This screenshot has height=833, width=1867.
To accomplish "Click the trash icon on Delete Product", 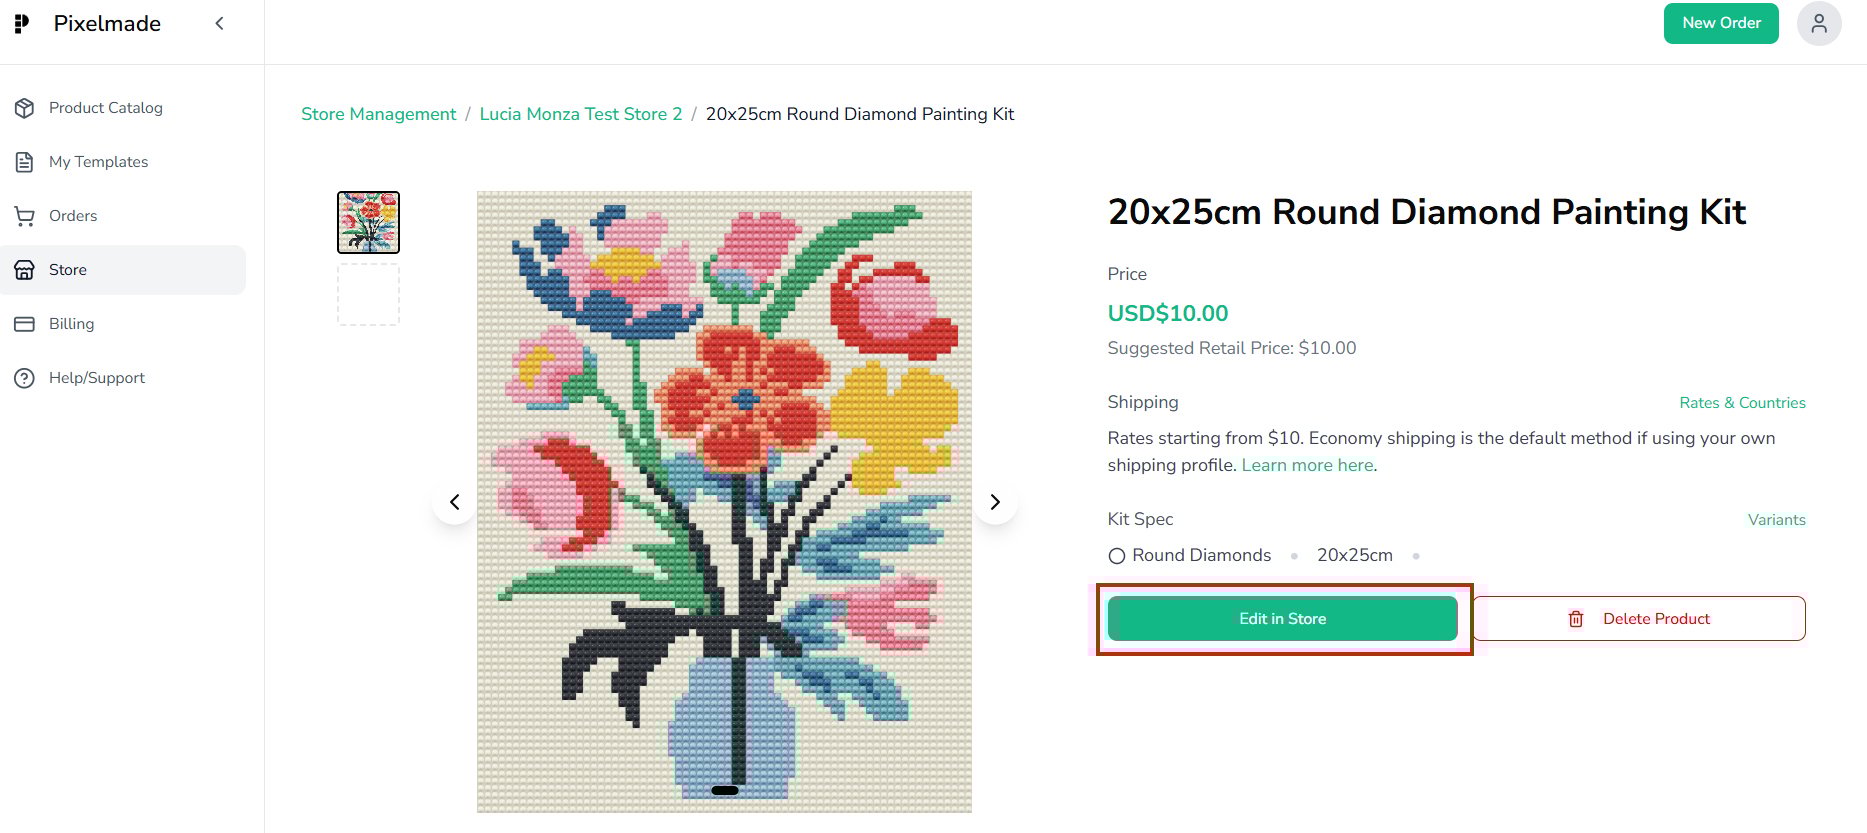I will [x=1576, y=619].
